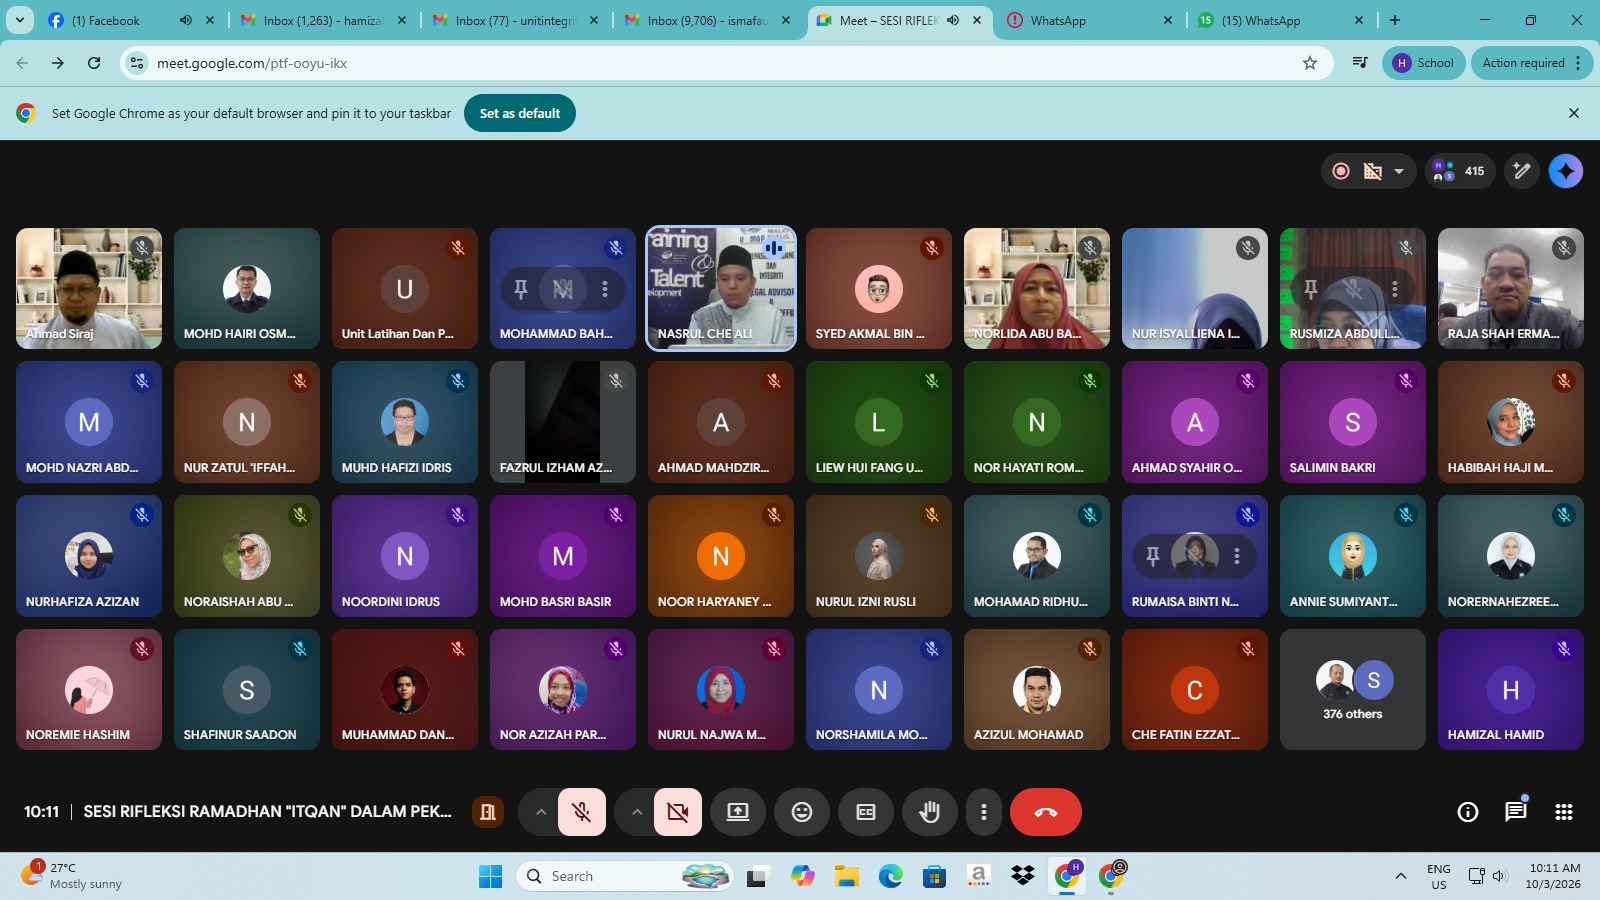Open the in-call chat panel
The image size is (1600, 900).
(1515, 812)
